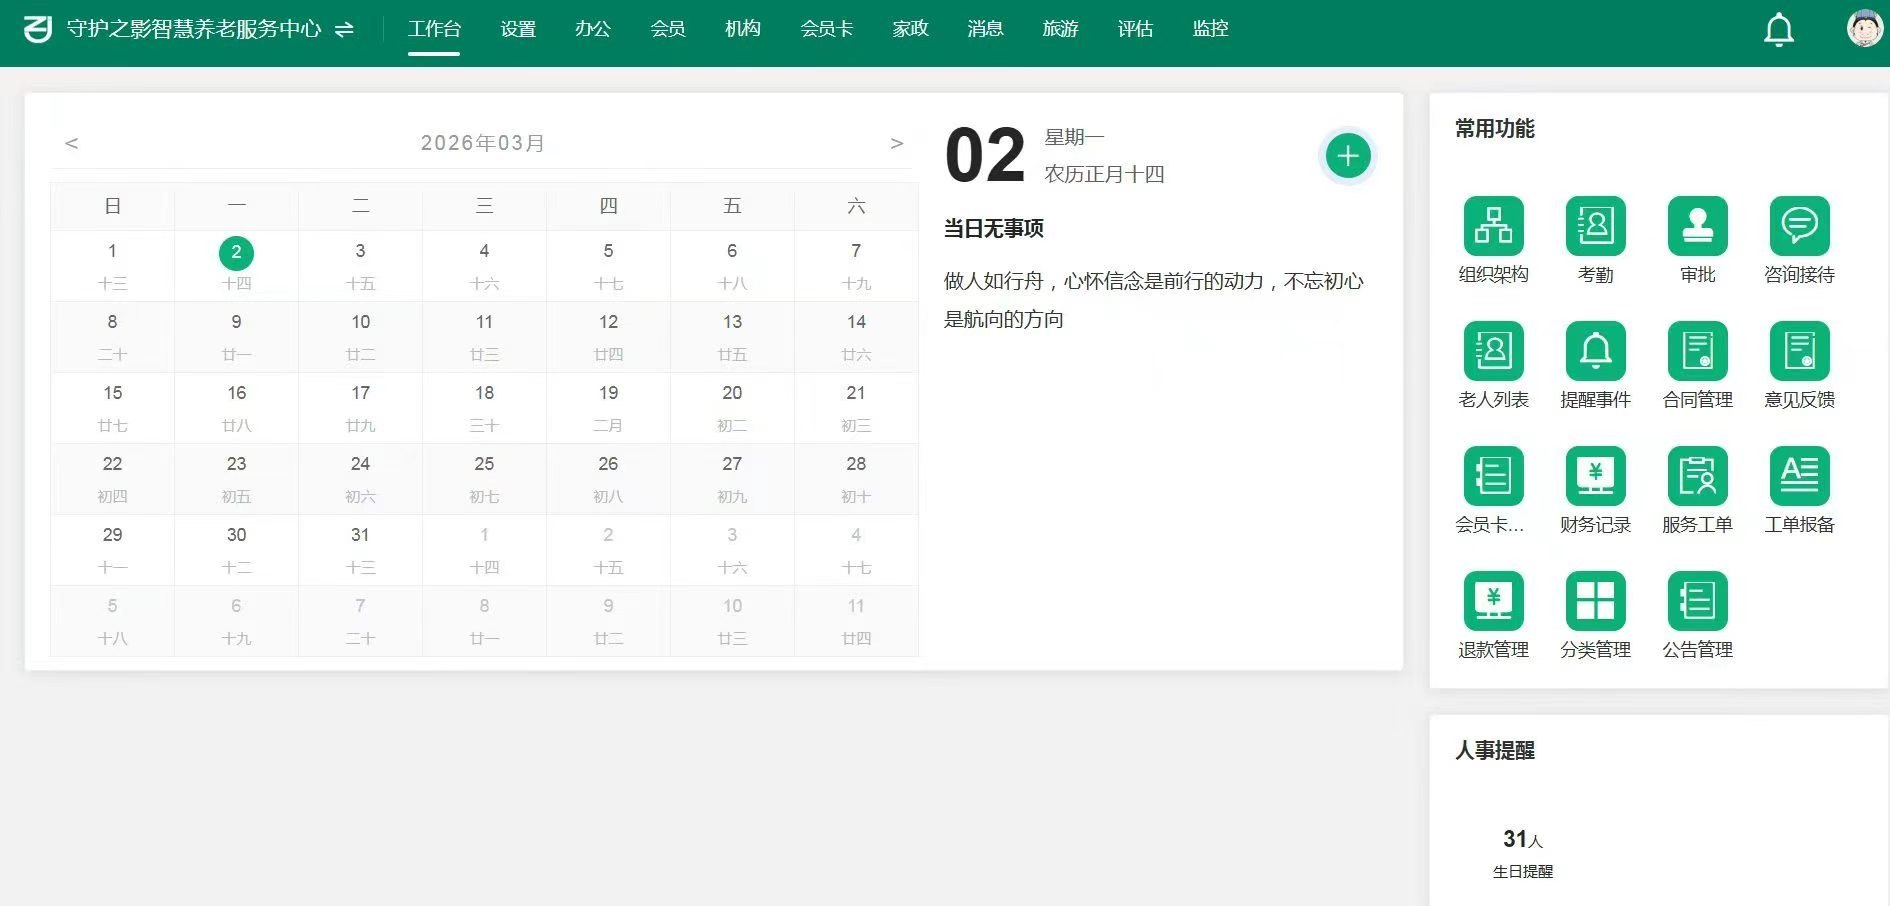Open the 评估 menu
This screenshot has width=1890, height=906.
[1136, 29]
